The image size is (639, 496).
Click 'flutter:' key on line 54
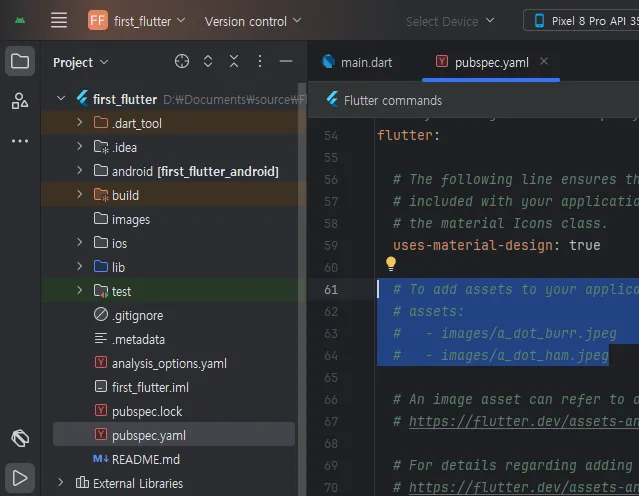(409, 135)
